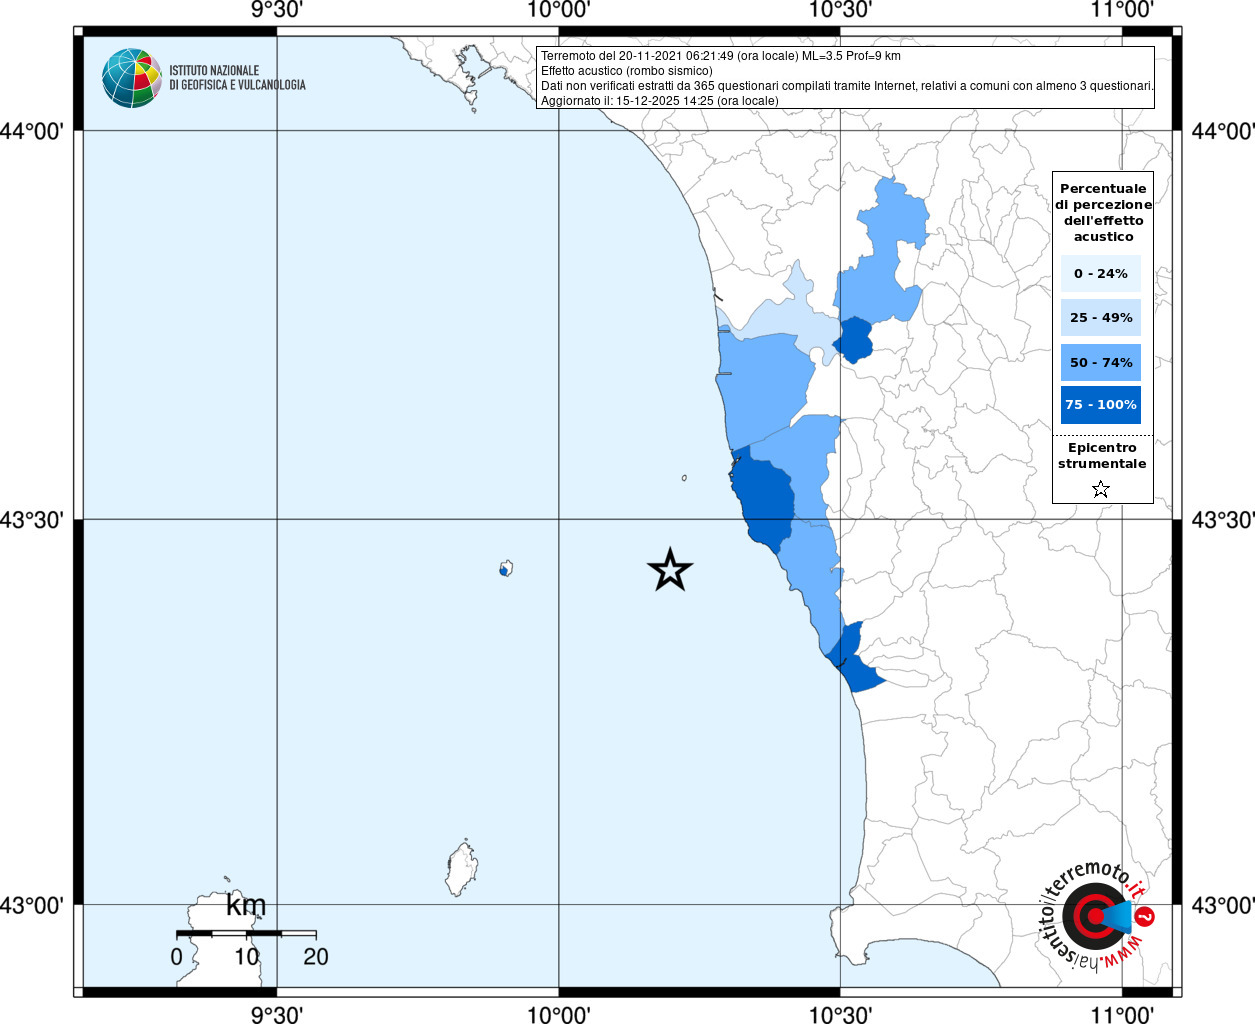Click the right 43°30' latitude label

1222,520
